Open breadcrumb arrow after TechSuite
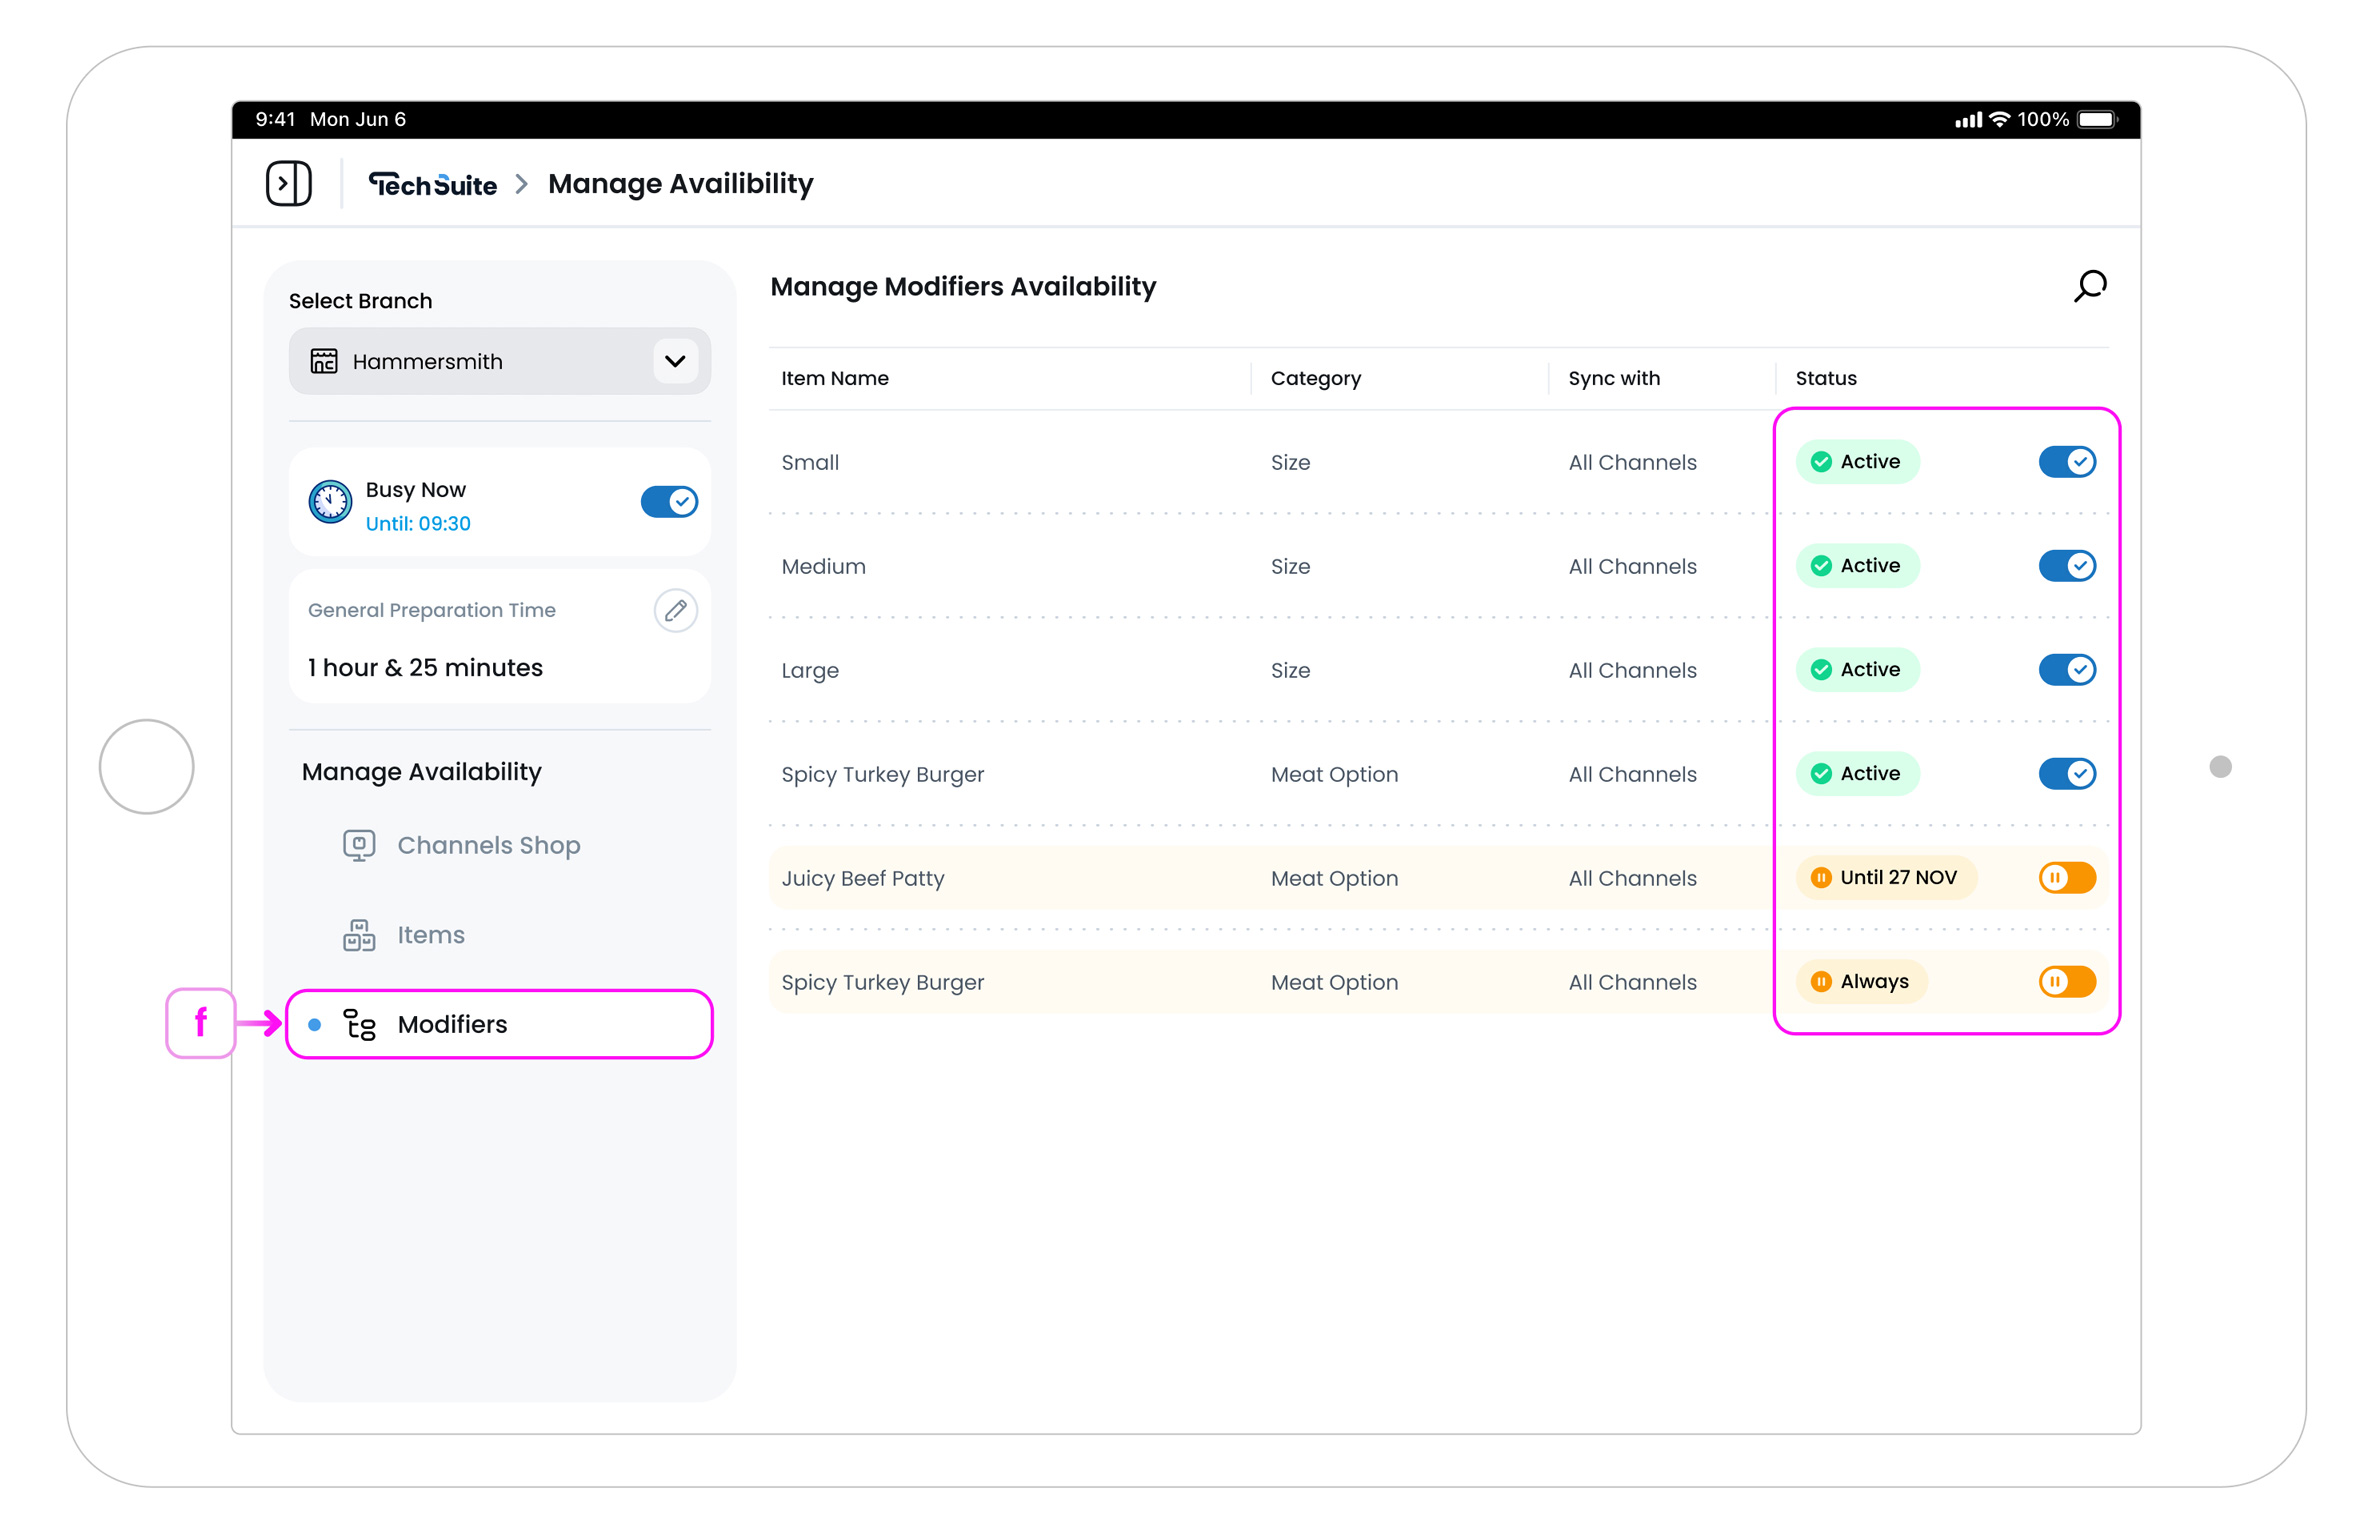2358x1534 pixels. click(x=521, y=184)
